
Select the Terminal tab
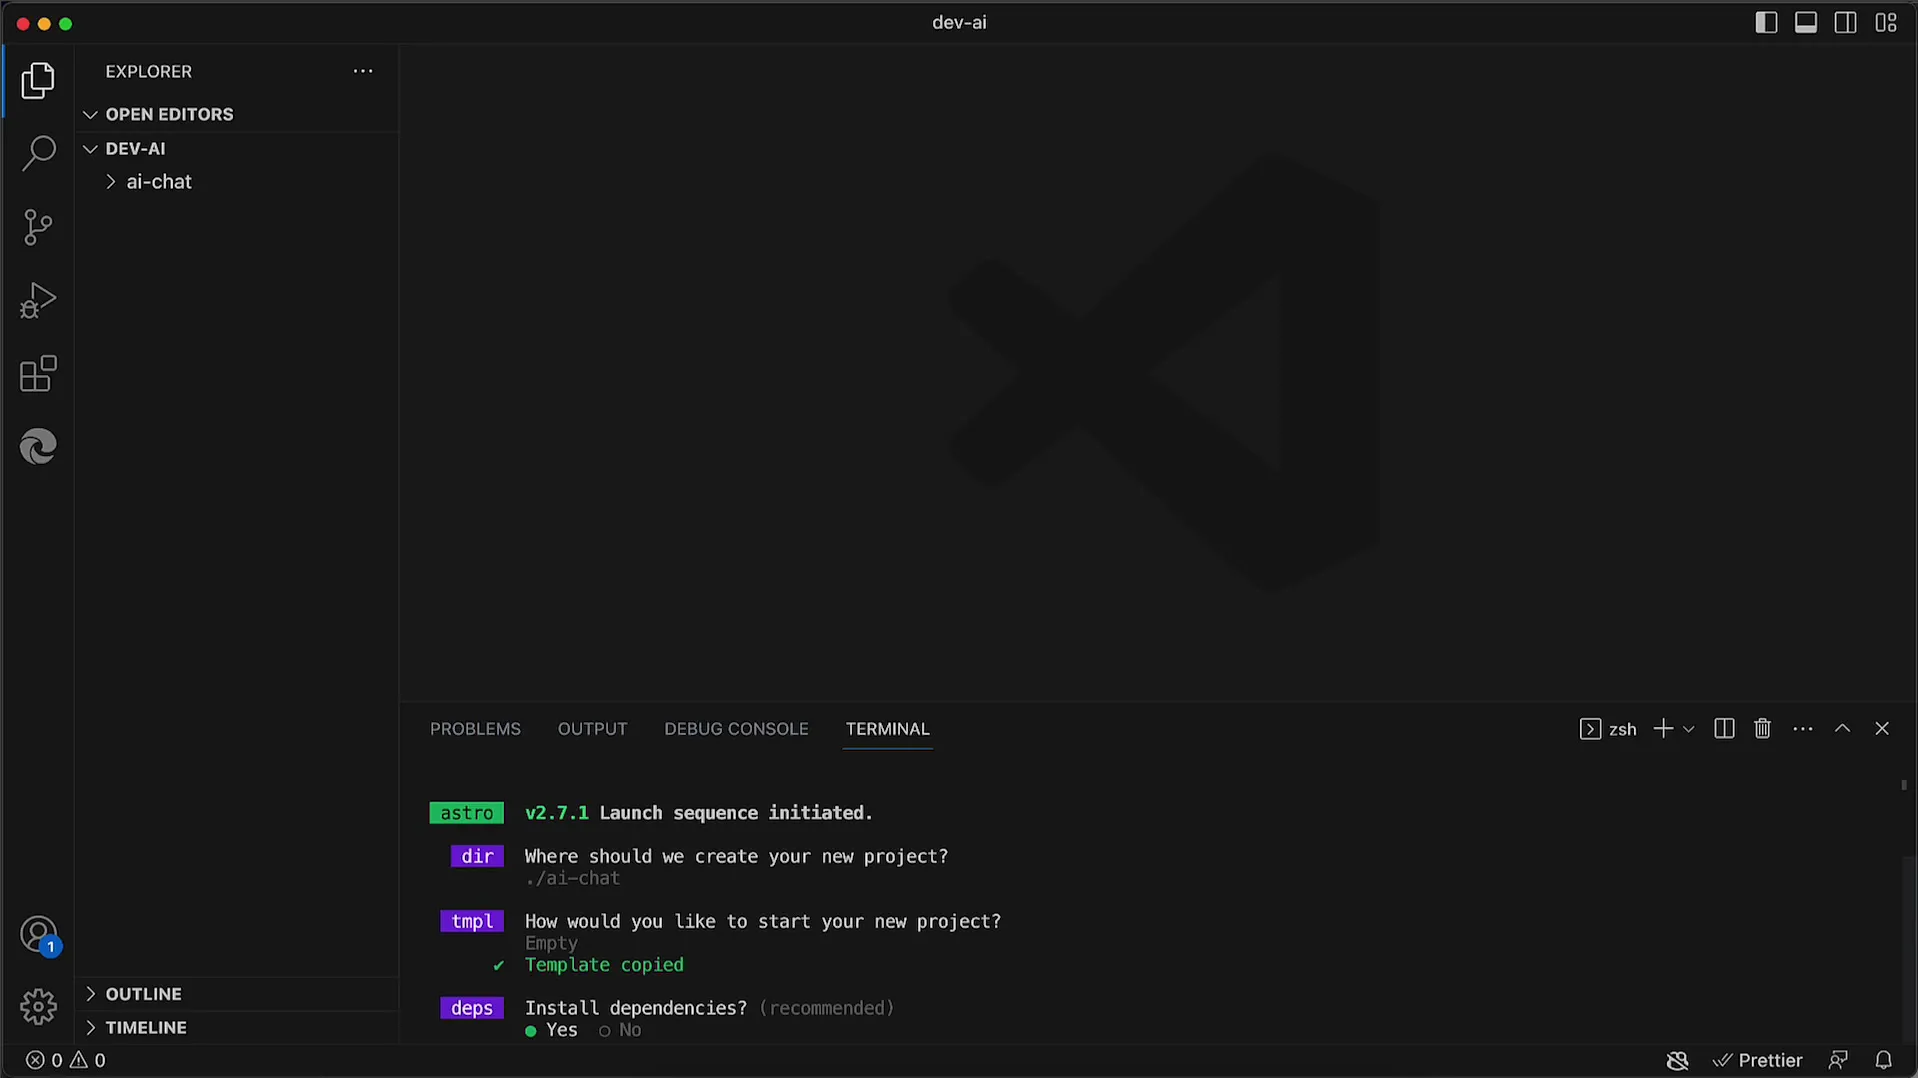coord(887,729)
